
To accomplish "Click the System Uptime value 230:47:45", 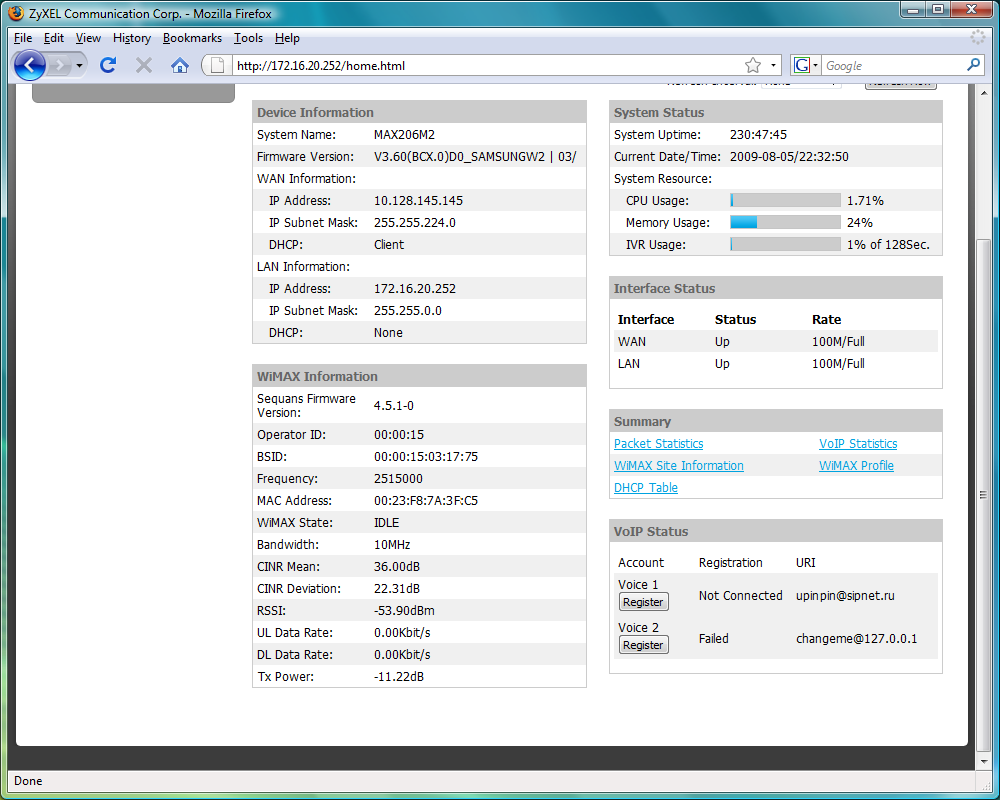I will [758, 135].
